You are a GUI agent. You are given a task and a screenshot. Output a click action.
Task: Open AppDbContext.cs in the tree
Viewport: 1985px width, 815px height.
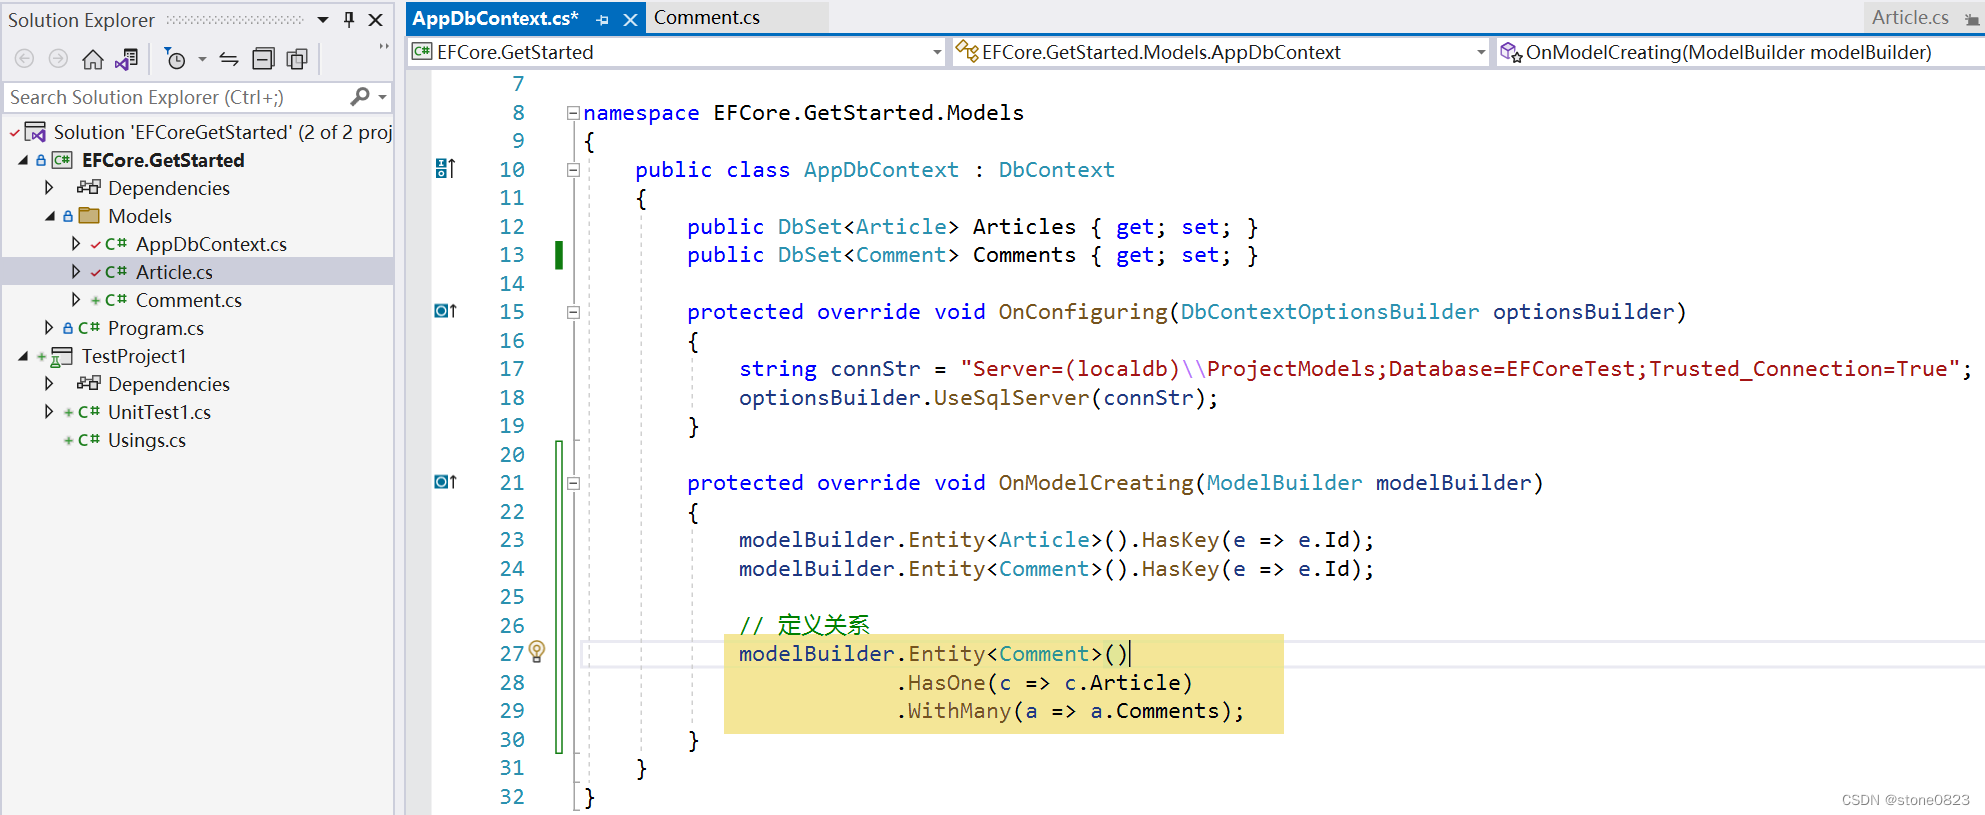(211, 244)
